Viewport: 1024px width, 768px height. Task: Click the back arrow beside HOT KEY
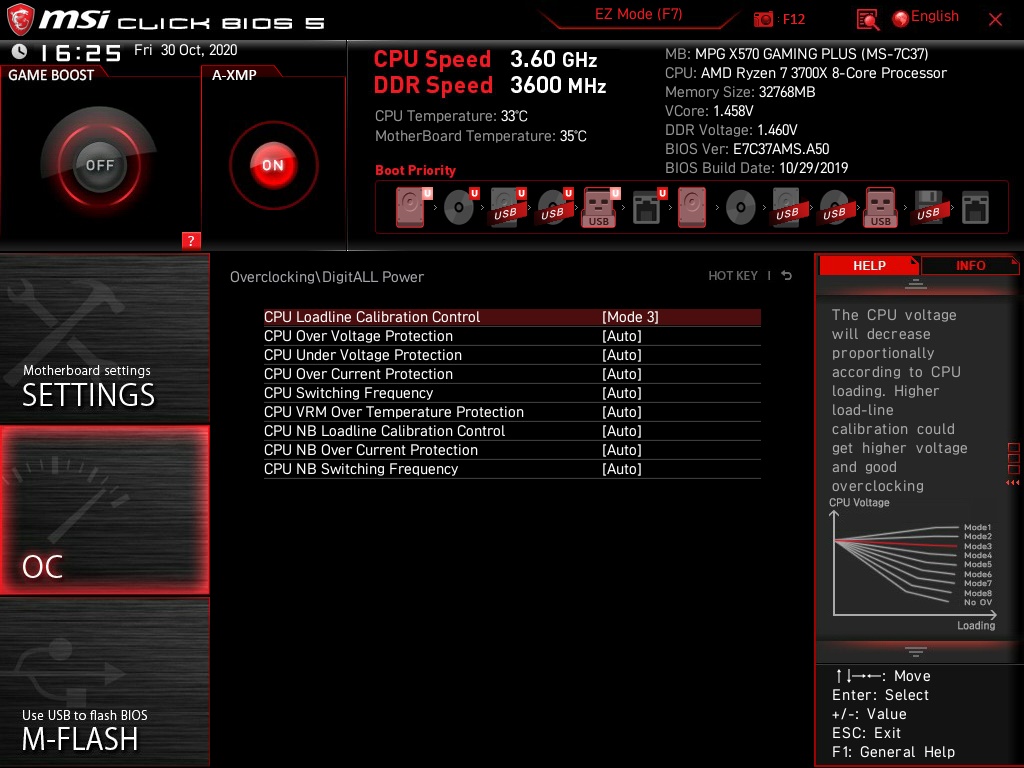pos(787,276)
